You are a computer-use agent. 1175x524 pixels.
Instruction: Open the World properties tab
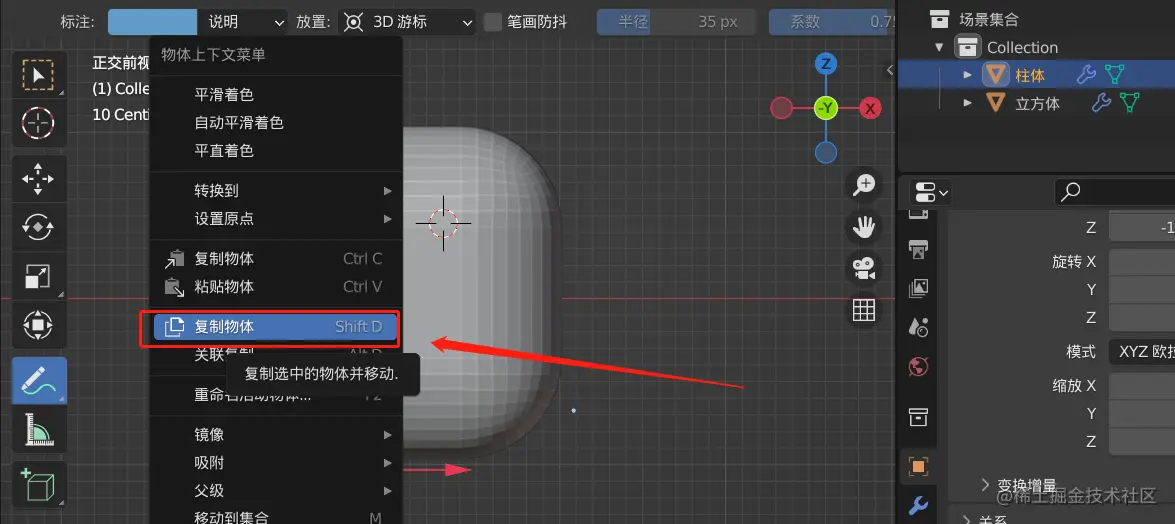pos(919,367)
